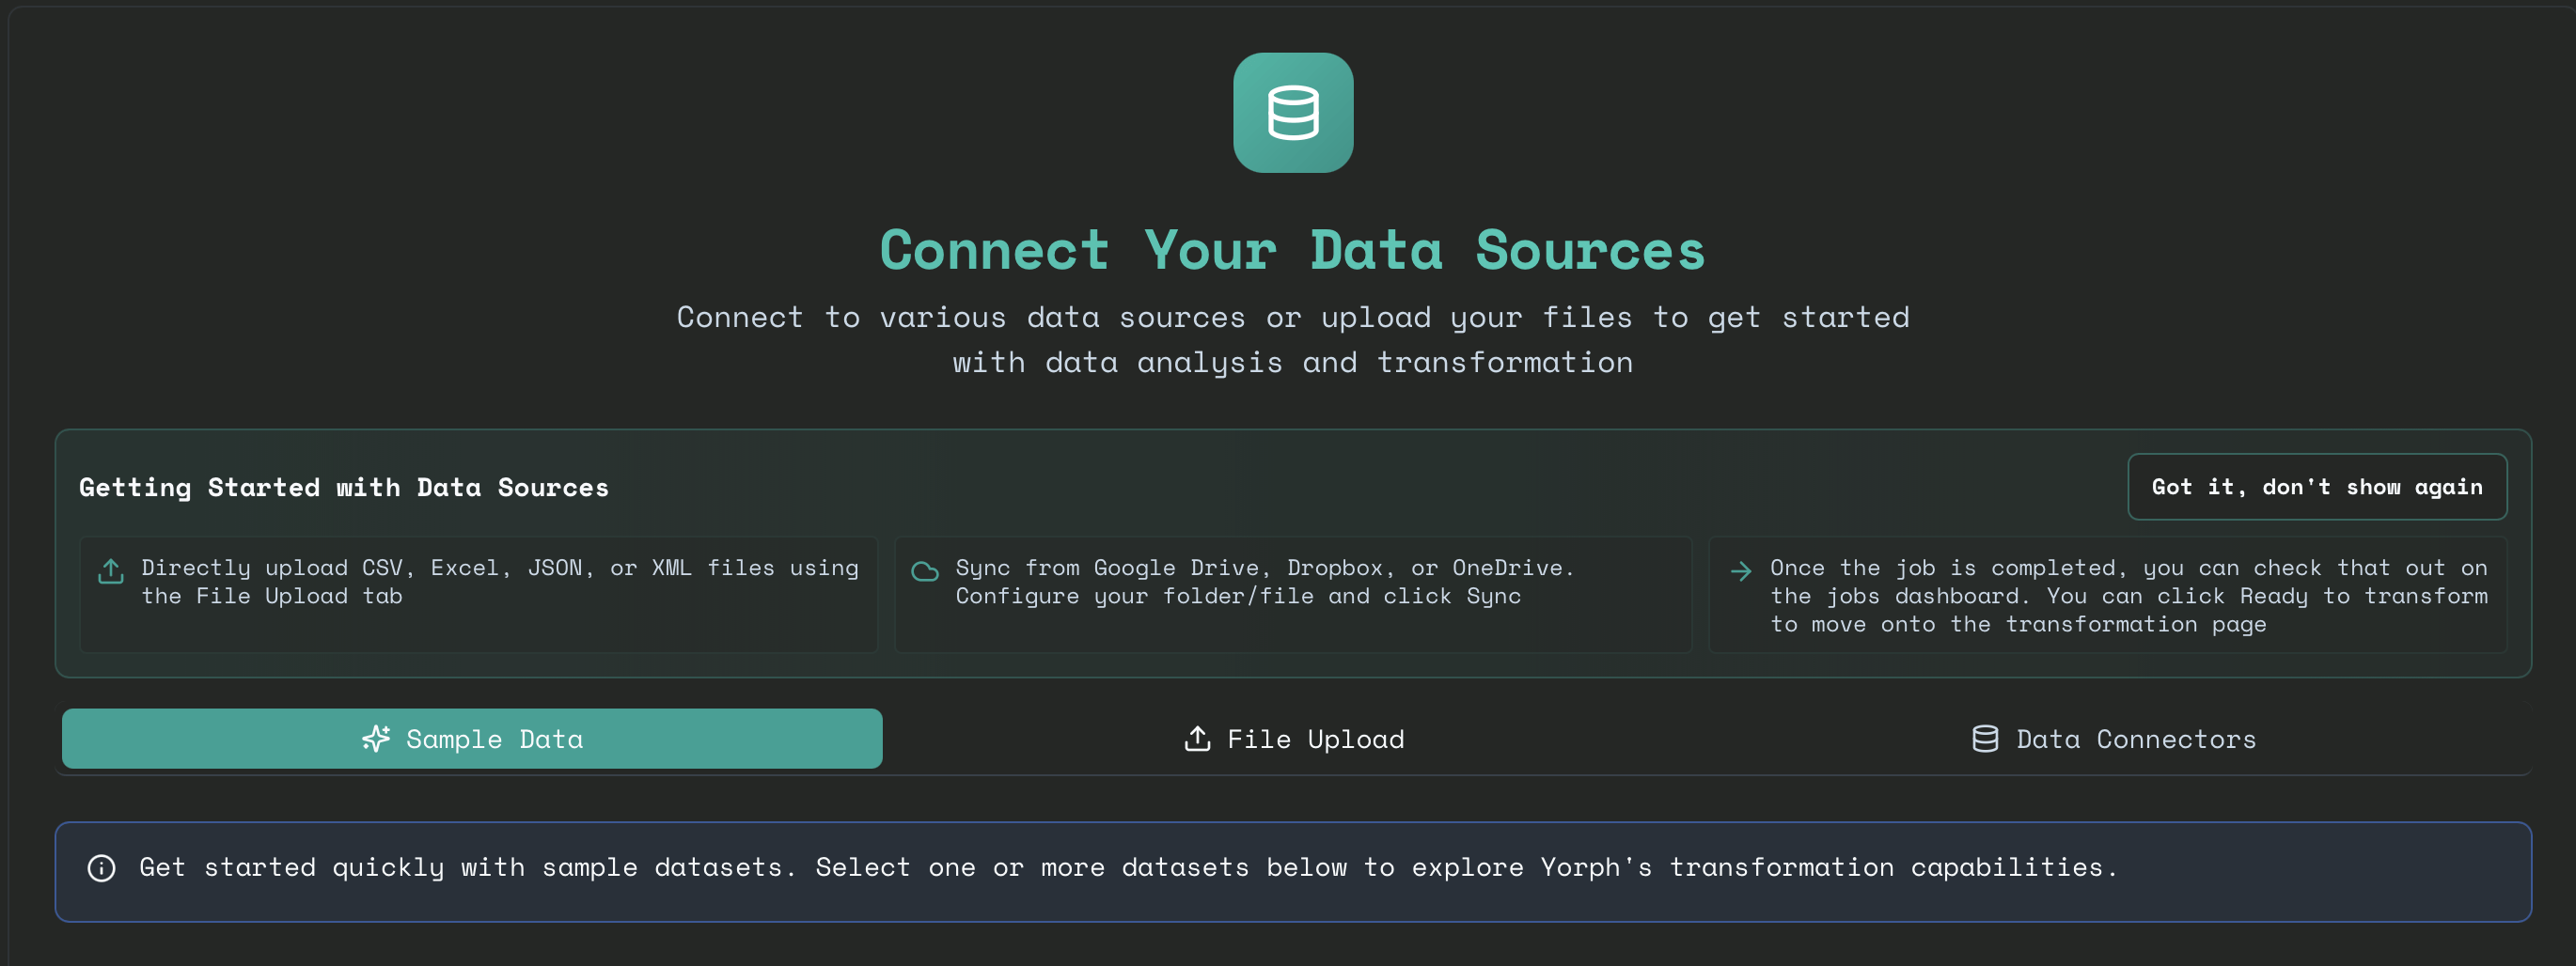This screenshot has height=966, width=2576.
Task: Click the upload icon on File Upload tab
Action: (1197, 739)
